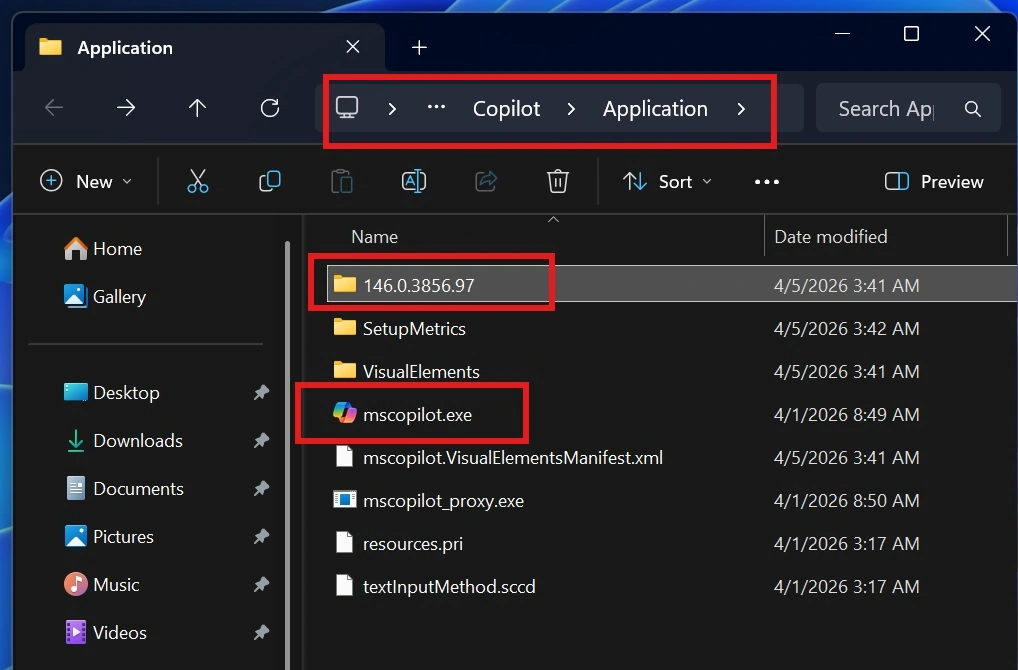This screenshot has height=670, width=1018.
Task: Share the selected item via the Share icon
Action: (x=486, y=181)
